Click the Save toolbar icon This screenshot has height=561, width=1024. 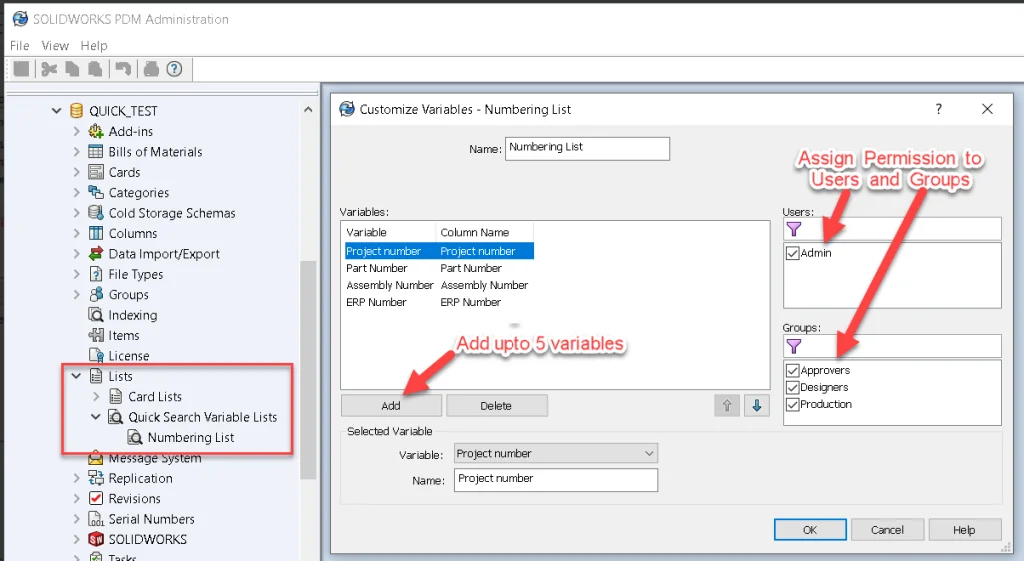[22, 69]
